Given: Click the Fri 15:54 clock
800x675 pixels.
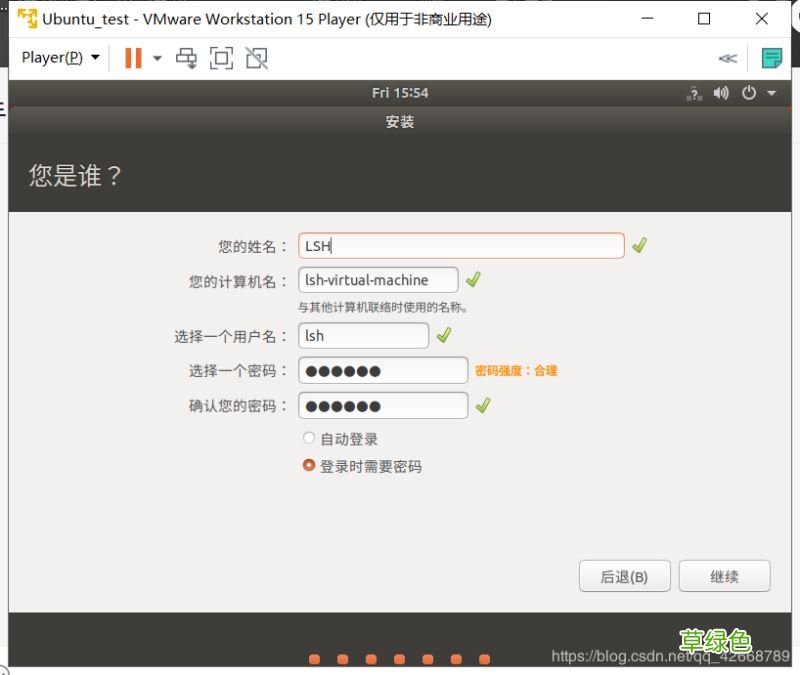Looking at the screenshot, I should (x=400, y=93).
